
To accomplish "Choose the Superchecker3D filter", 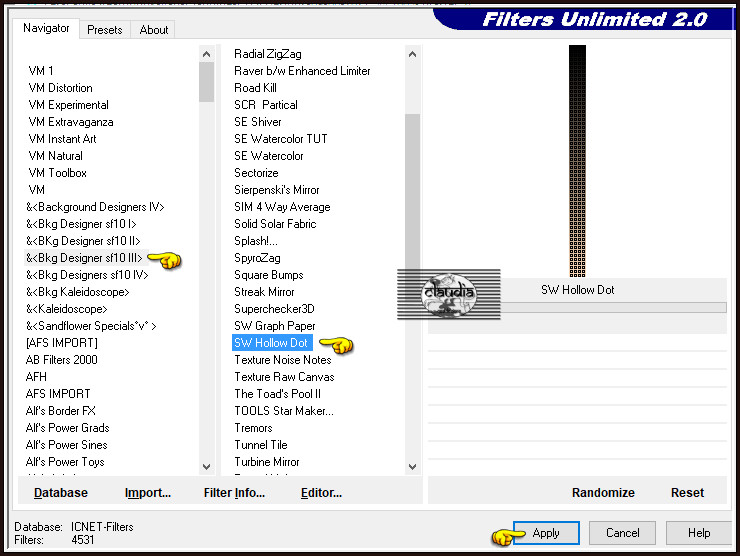I will click(274, 309).
